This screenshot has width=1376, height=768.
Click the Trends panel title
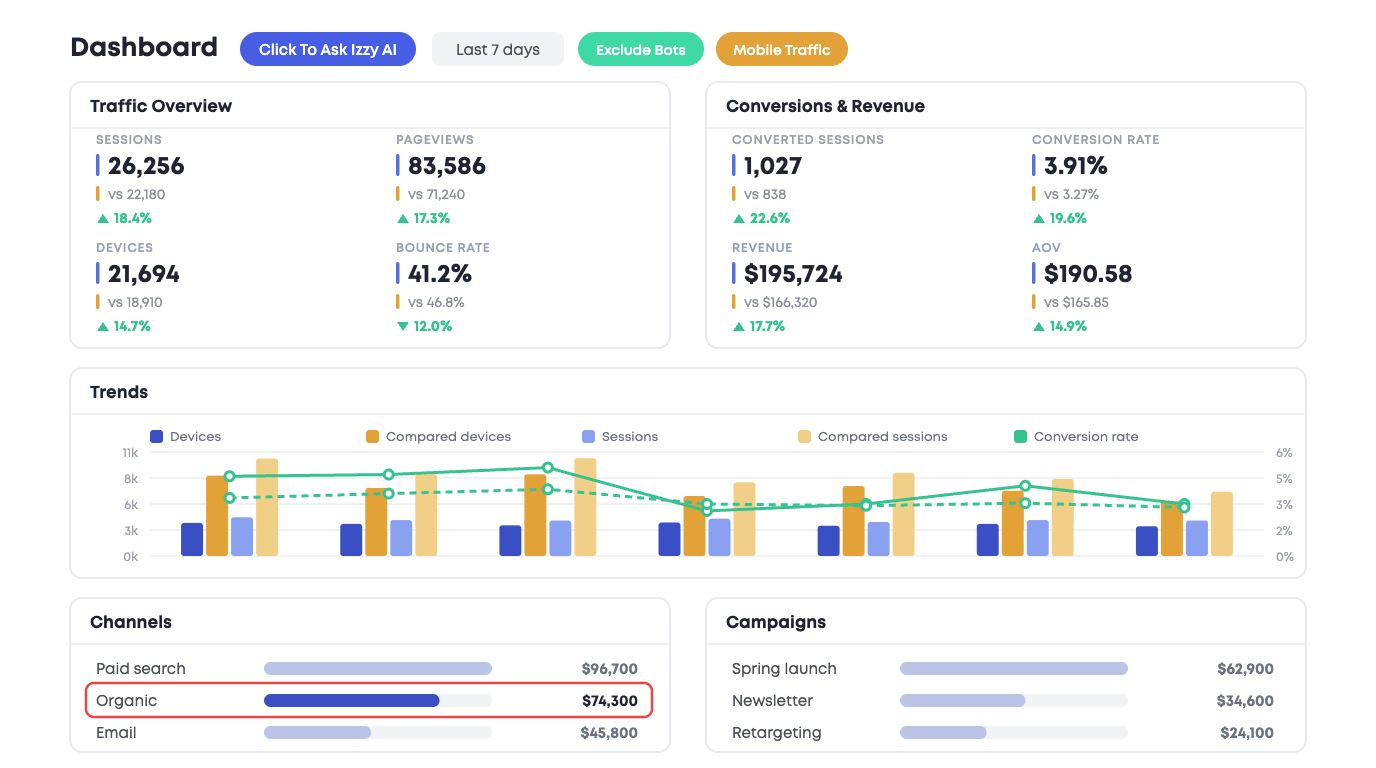pos(119,392)
